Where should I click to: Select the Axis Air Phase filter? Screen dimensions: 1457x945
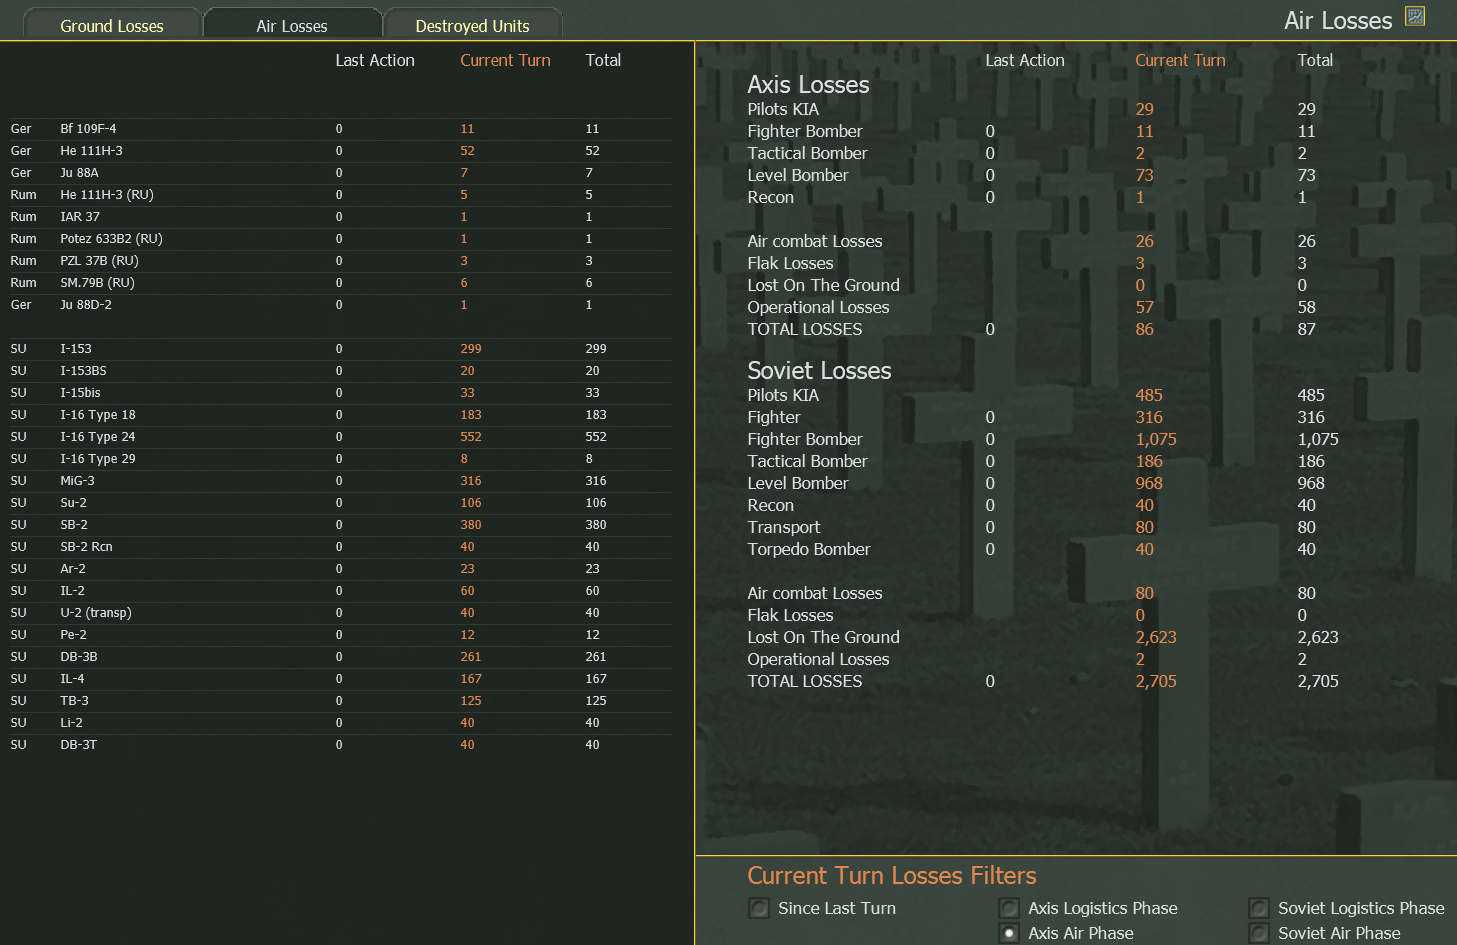tap(1009, 933)
